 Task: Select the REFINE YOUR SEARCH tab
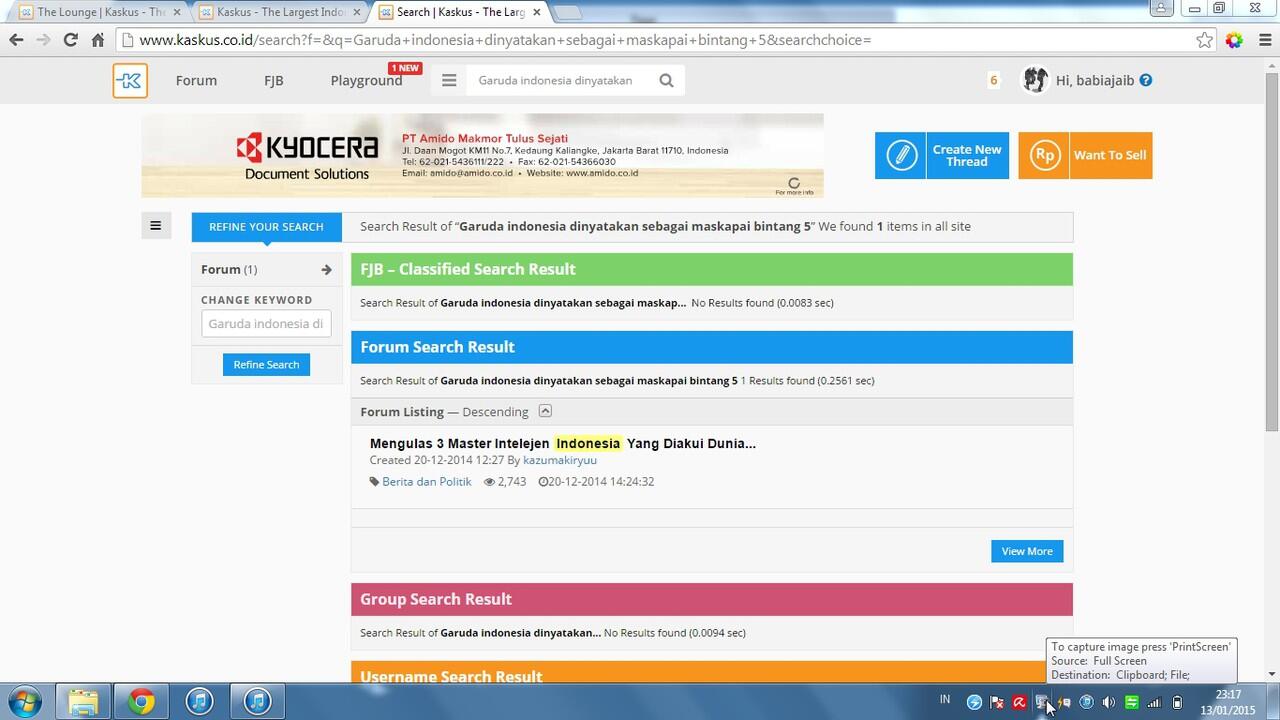(x=266, y=227)
